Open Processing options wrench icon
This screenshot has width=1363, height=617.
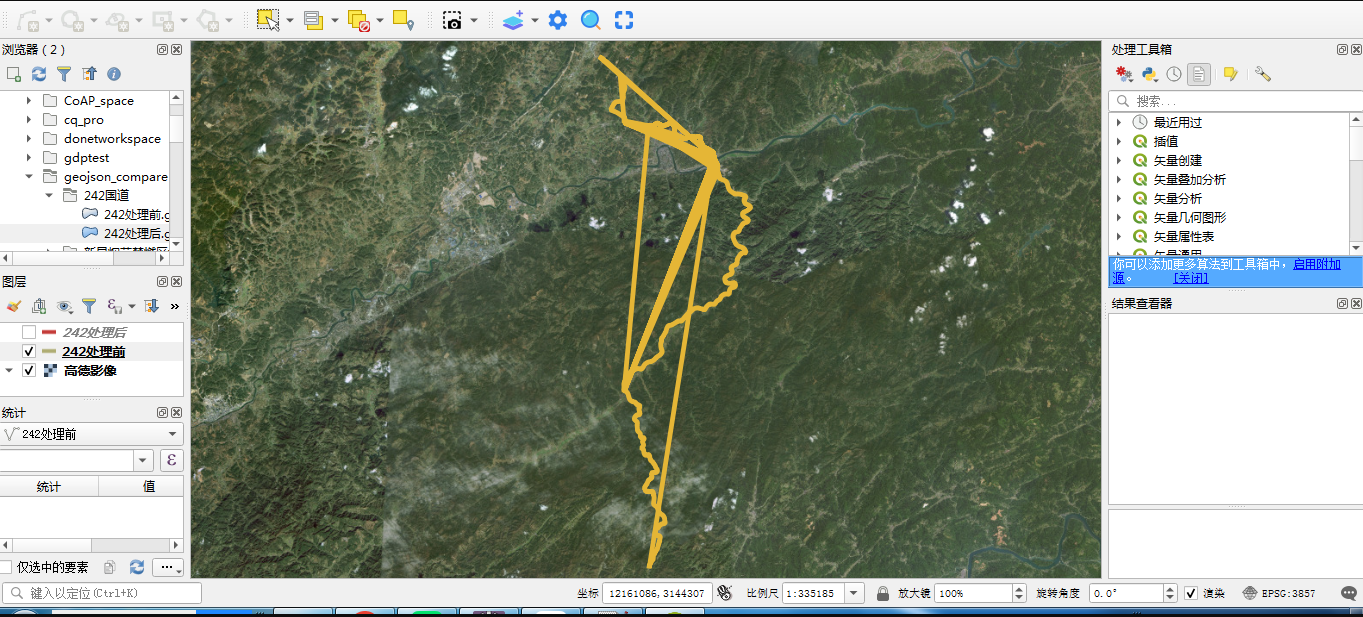[1263, 74]
